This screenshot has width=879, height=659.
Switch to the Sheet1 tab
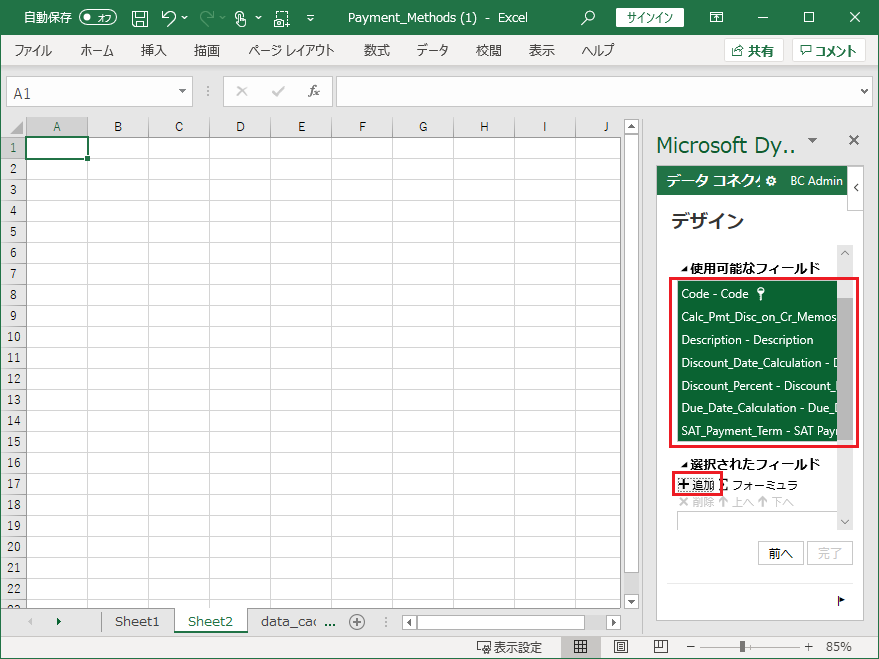pos(137,621)
